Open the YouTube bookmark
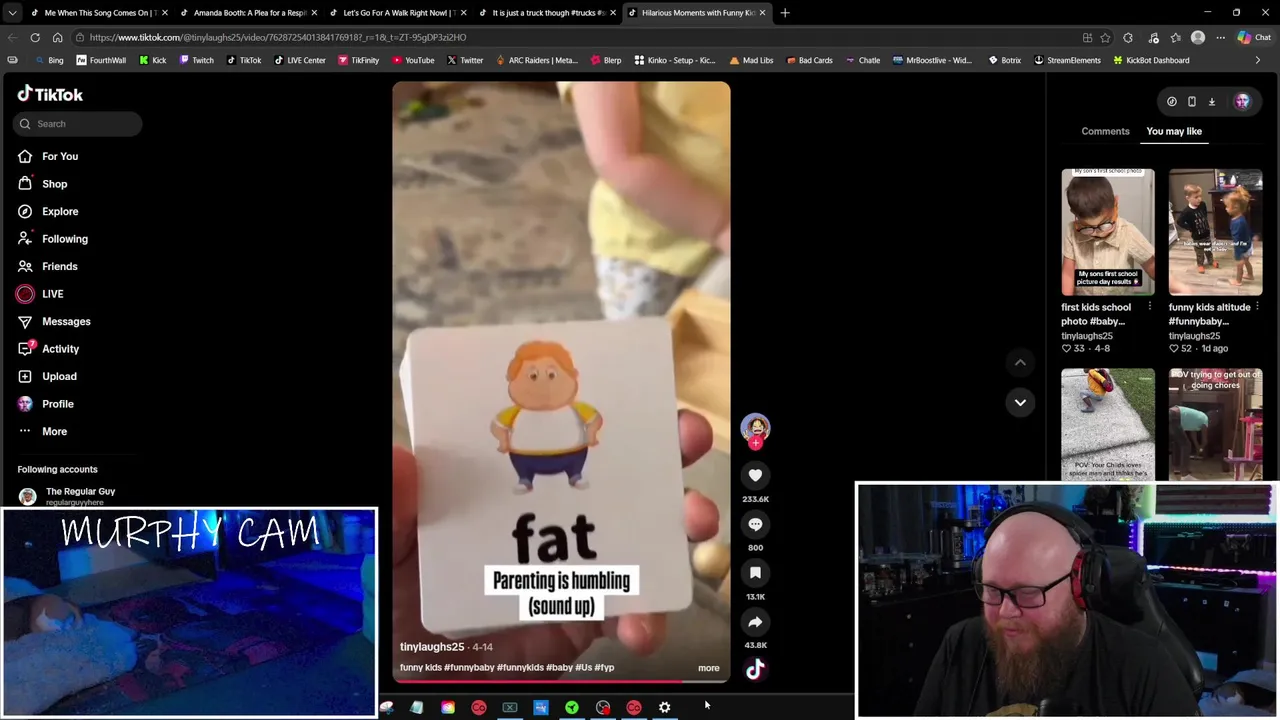1280x720 pixels. [x=413, y=60]
